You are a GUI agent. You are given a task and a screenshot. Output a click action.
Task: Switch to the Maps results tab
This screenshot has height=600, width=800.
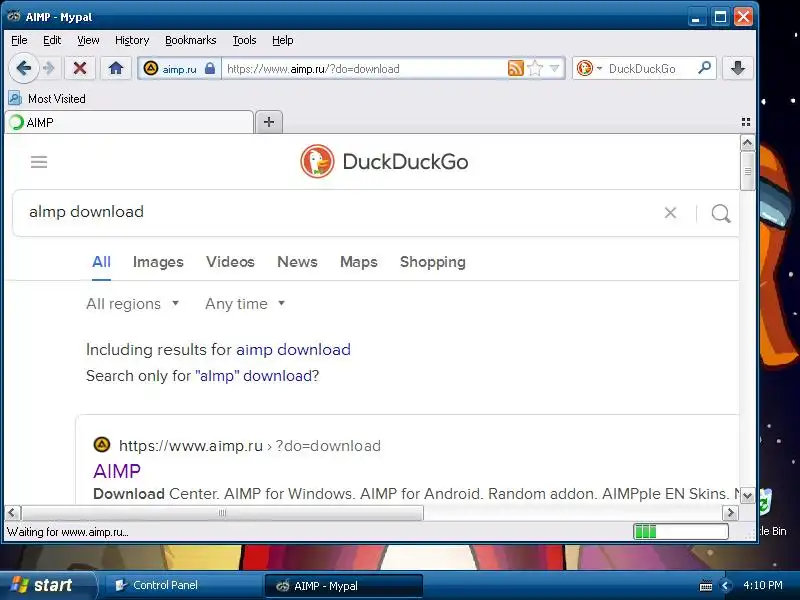point(359,262)
